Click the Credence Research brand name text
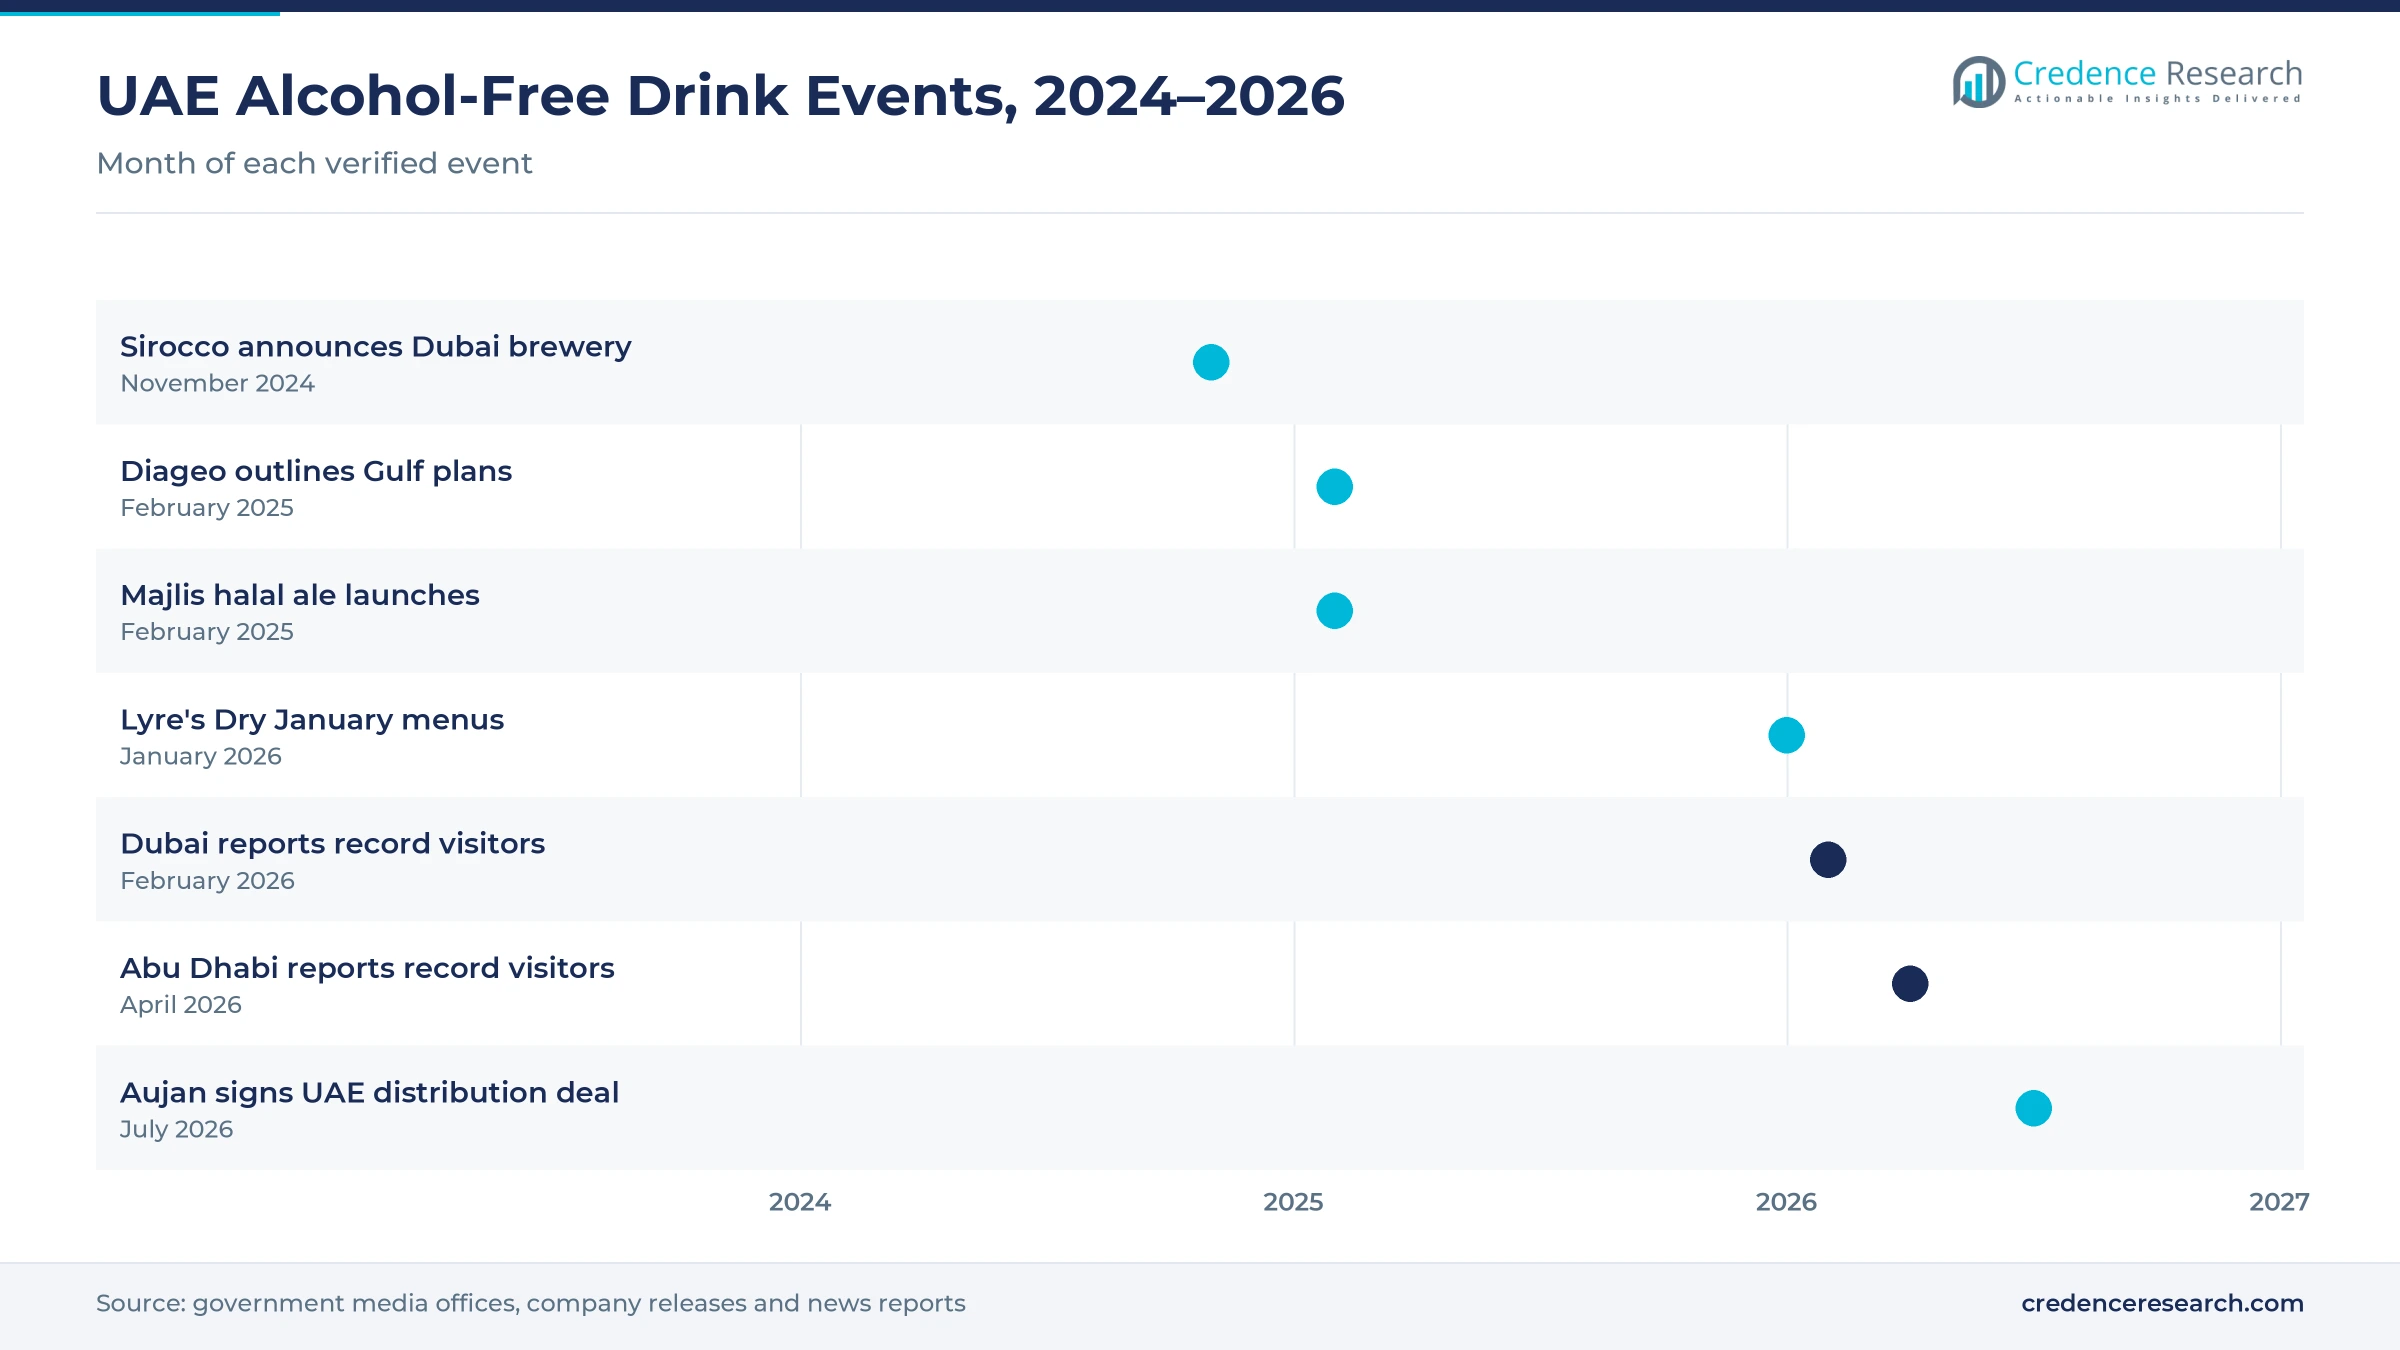The image size is (2400, 1350). (2157, 73)
